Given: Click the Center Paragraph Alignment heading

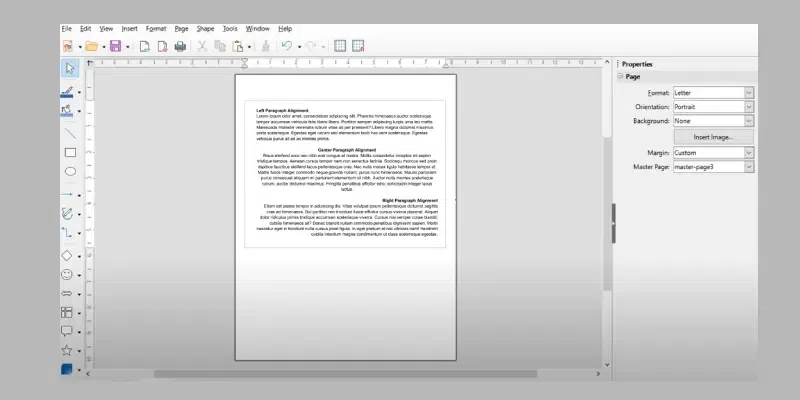Looking at the screenshot, I should (x=346, y=150).
